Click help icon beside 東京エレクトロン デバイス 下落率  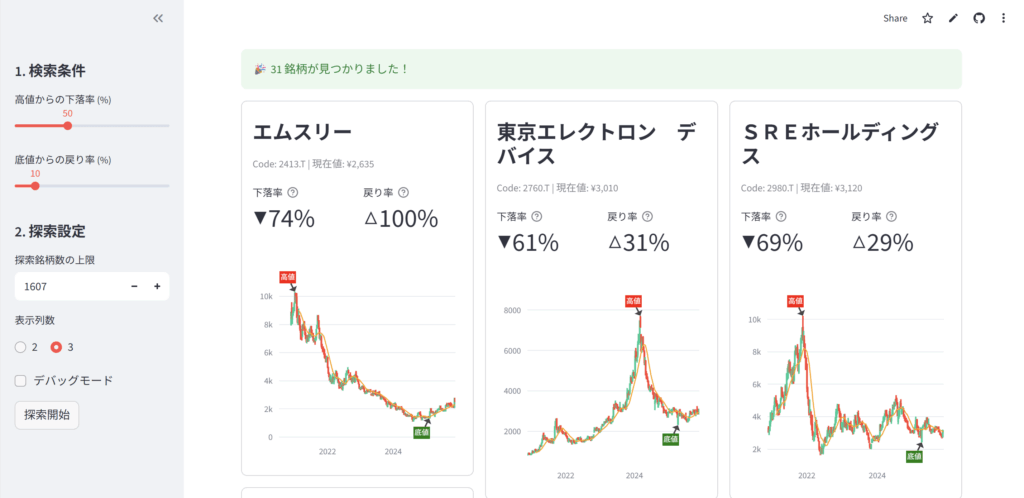pos(537,216)
